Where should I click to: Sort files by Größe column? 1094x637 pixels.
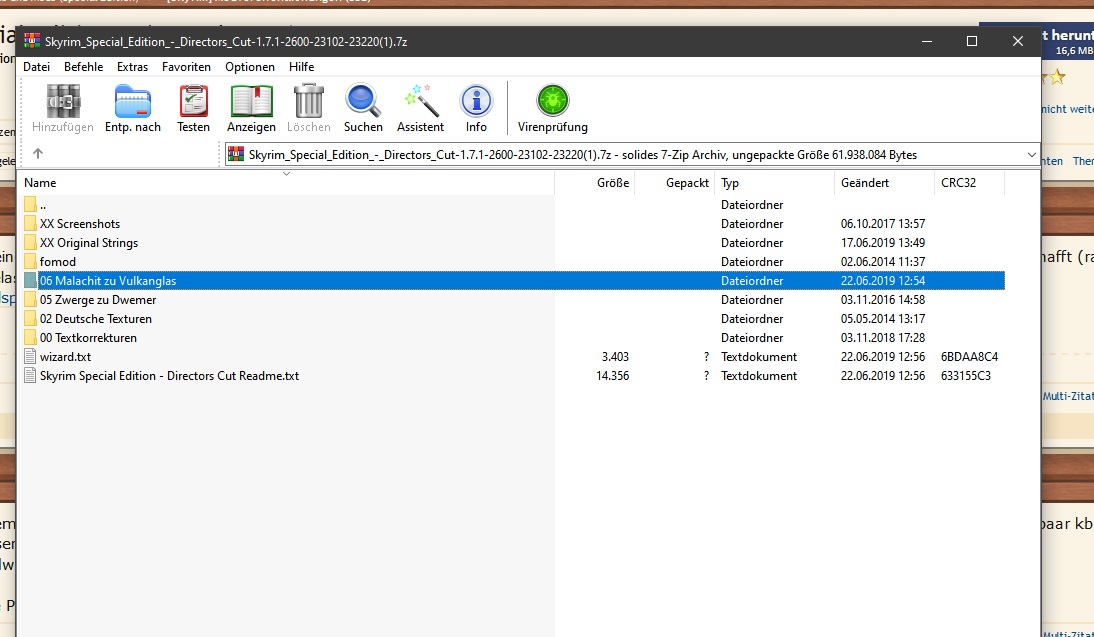coord(612,183)
